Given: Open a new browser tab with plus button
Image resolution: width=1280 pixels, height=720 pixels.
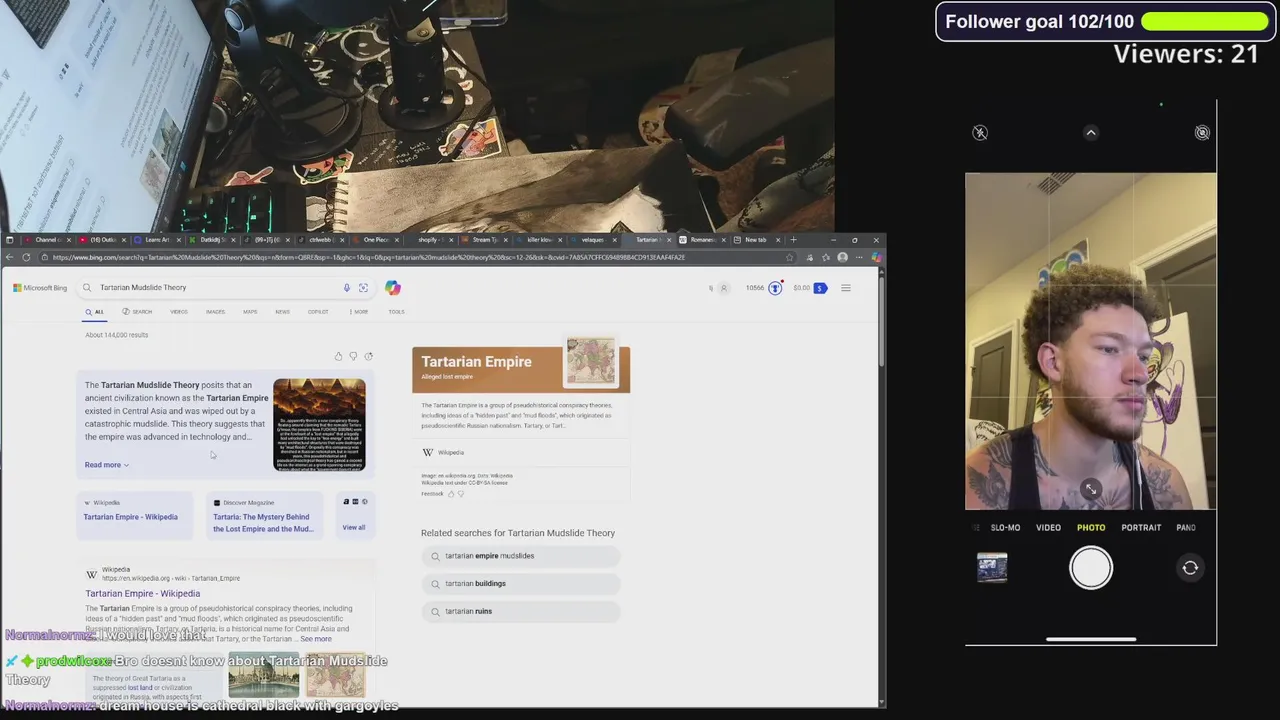Looking at the screenshot, I should point(794,240).
